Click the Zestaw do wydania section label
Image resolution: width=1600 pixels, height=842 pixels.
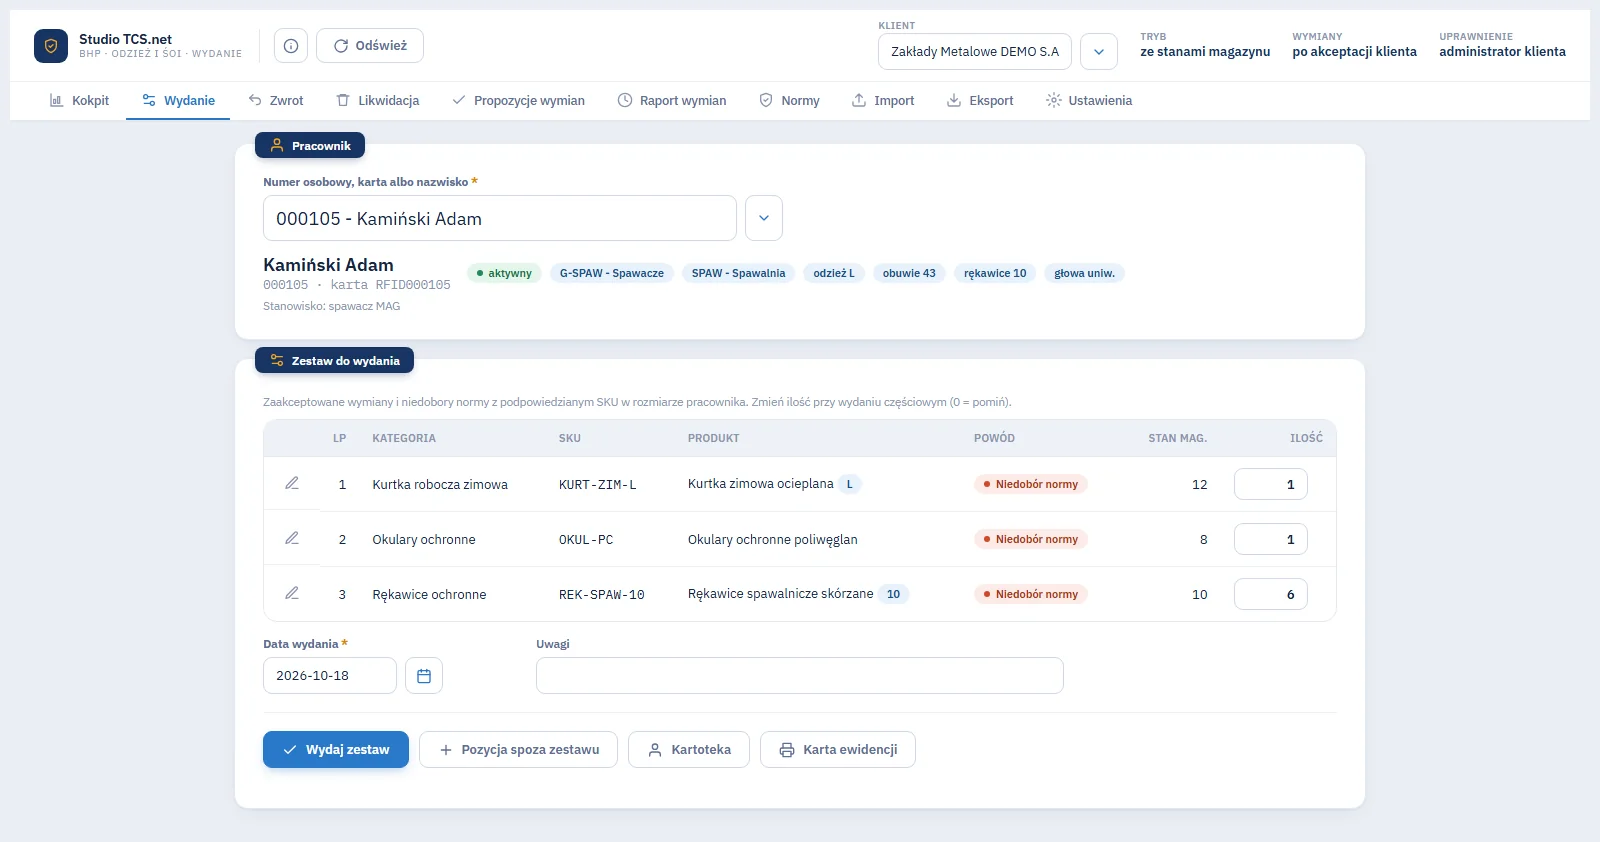pos(334,360)
